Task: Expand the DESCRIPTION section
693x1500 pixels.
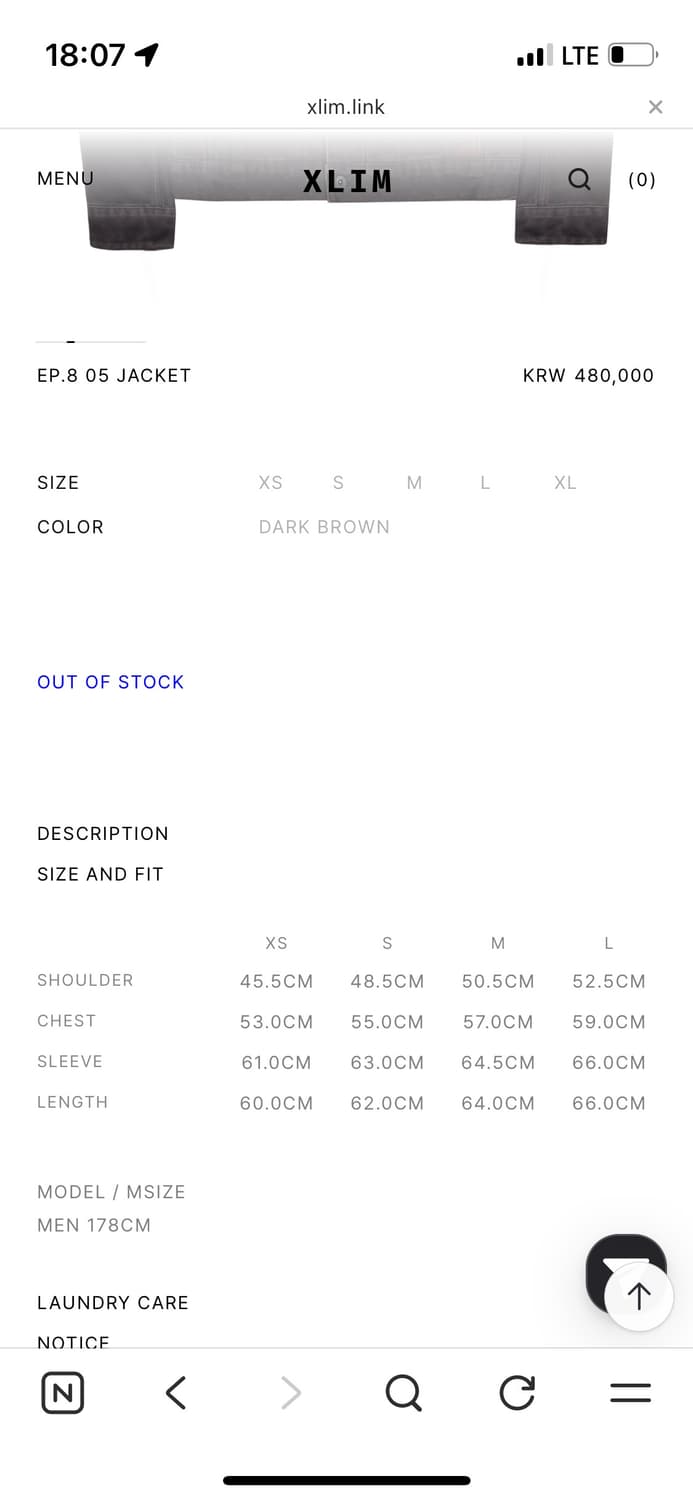Action: click(103, 834)
